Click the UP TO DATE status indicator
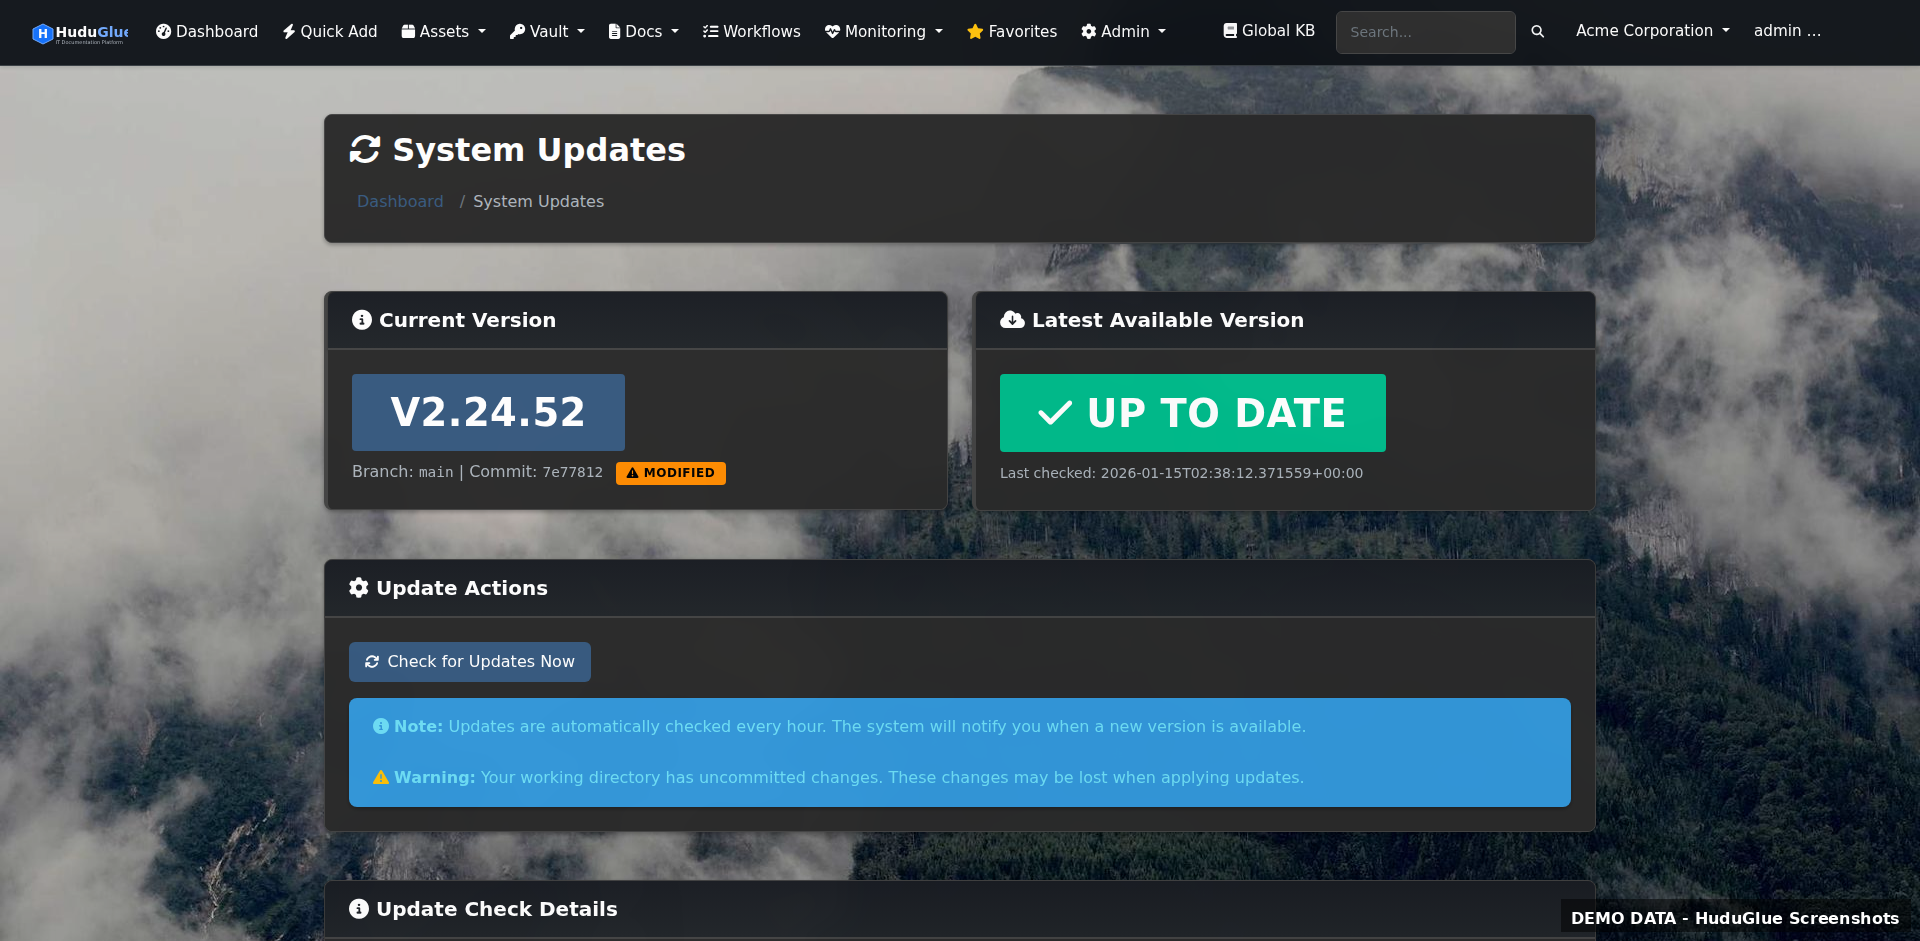The width and height of the screenshot is (1920, 941). (x=1192, y=412)
